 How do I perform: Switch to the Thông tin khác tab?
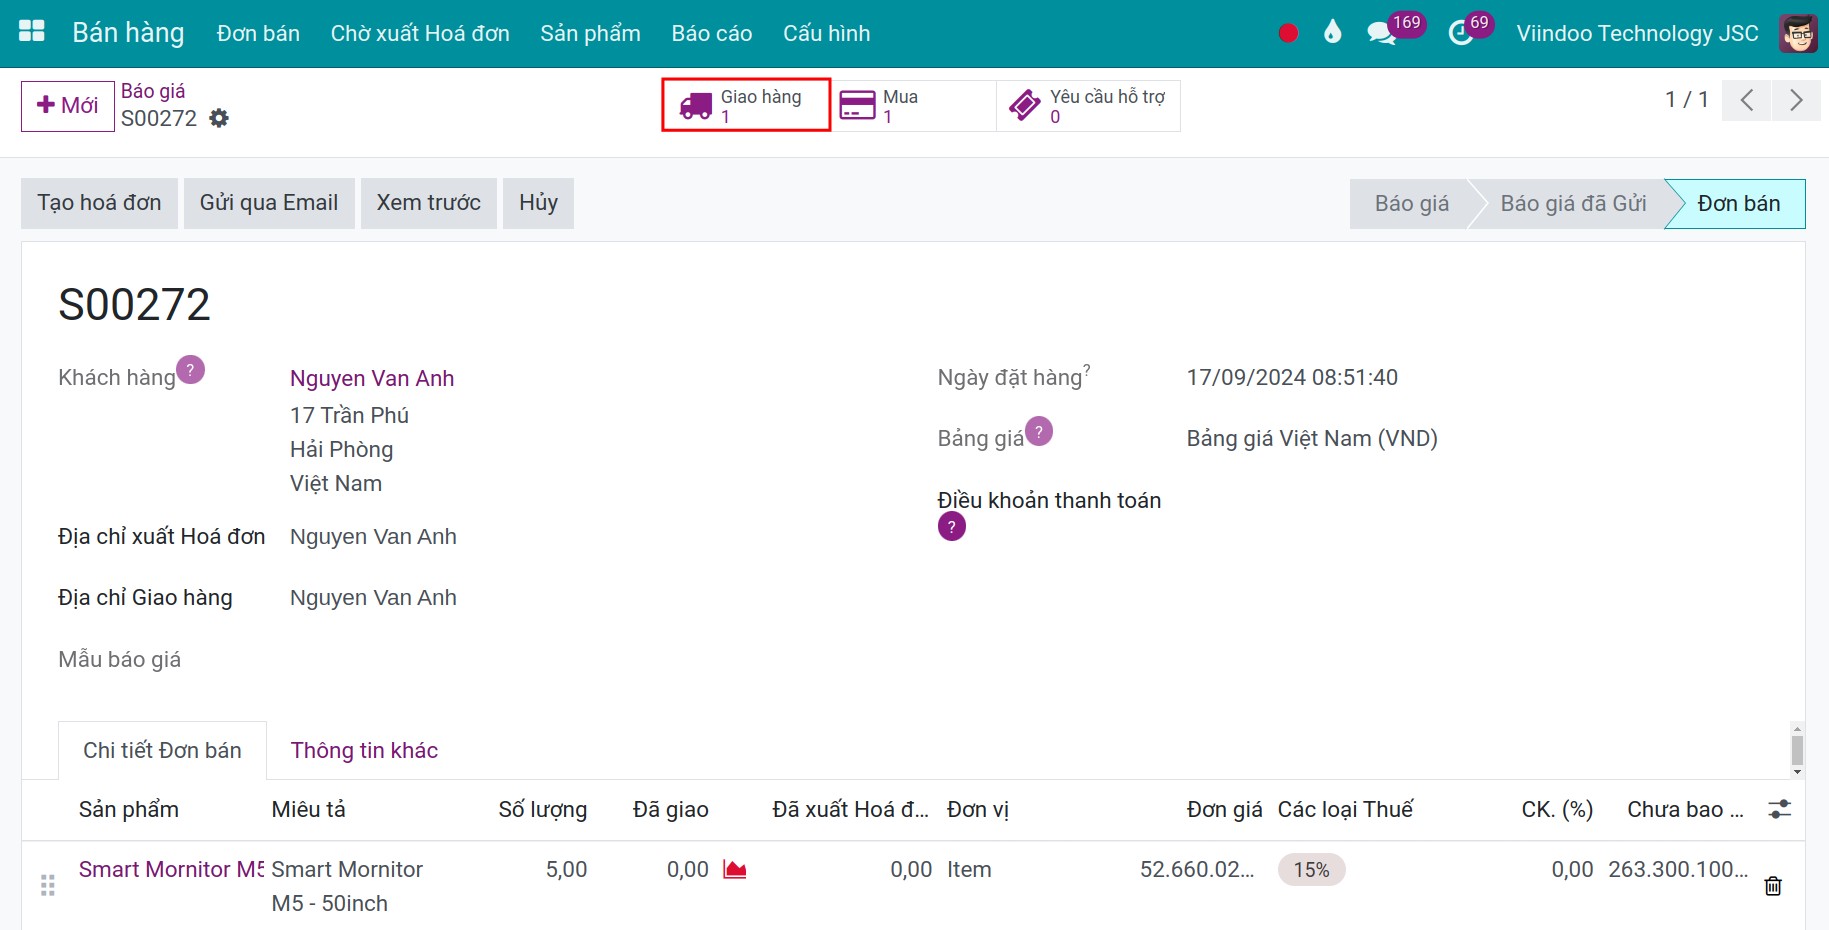(364, 750)
